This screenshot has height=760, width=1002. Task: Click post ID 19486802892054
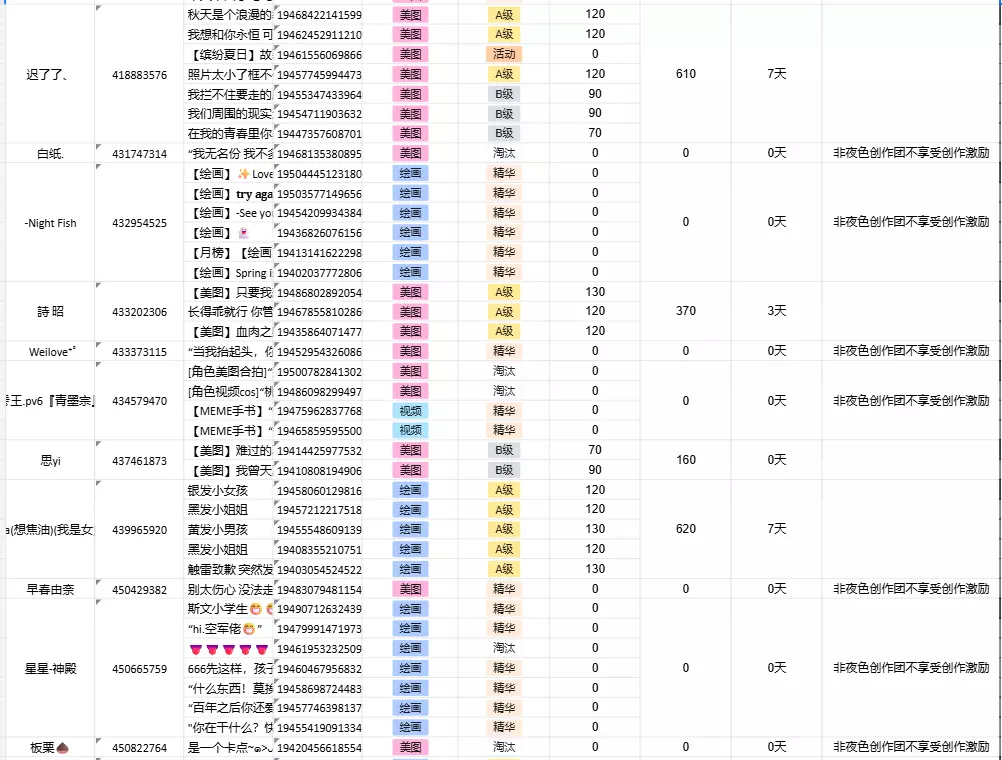point(319,293)
